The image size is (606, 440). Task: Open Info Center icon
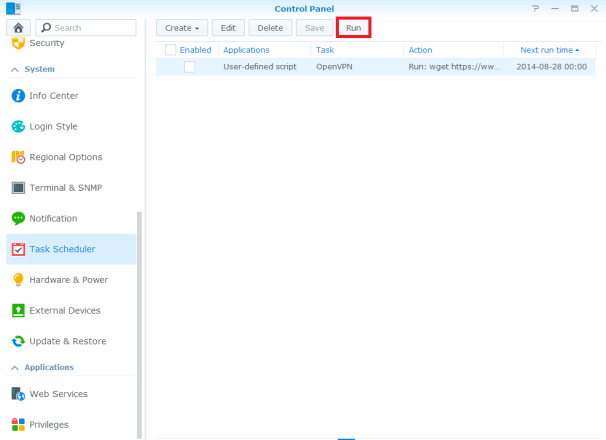pos(18,96)
